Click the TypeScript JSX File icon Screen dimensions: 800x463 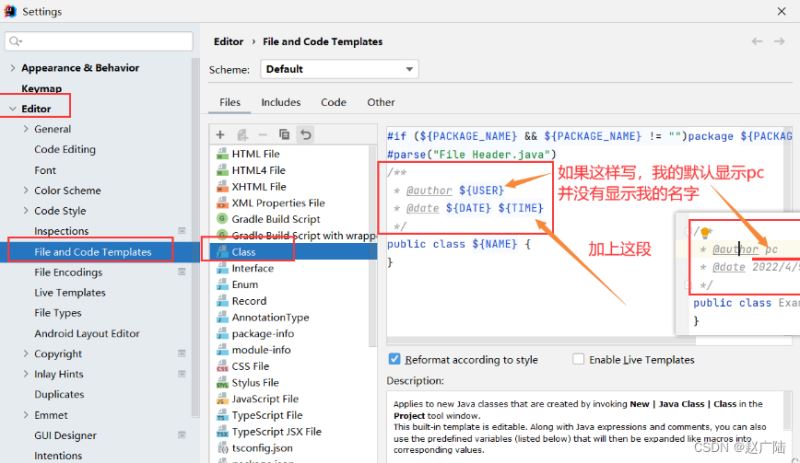coord(222,431)
